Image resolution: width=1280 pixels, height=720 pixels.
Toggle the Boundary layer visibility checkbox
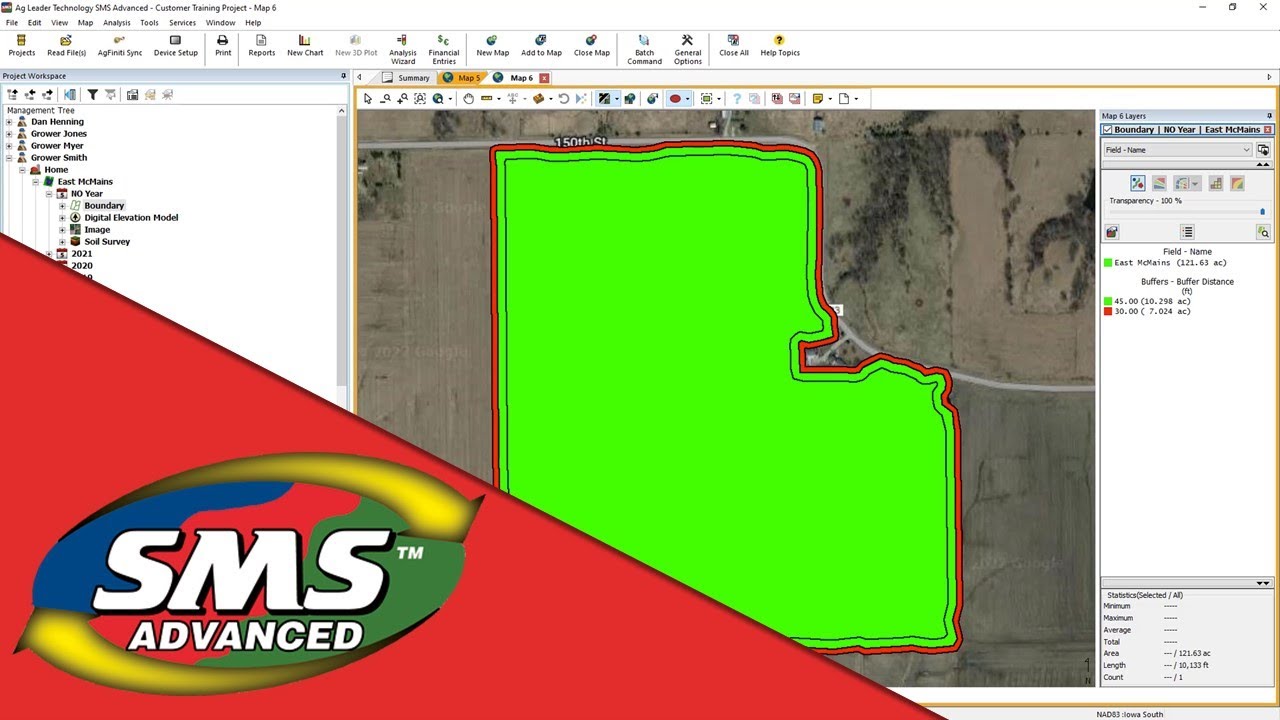click(x=1108, y=130)
